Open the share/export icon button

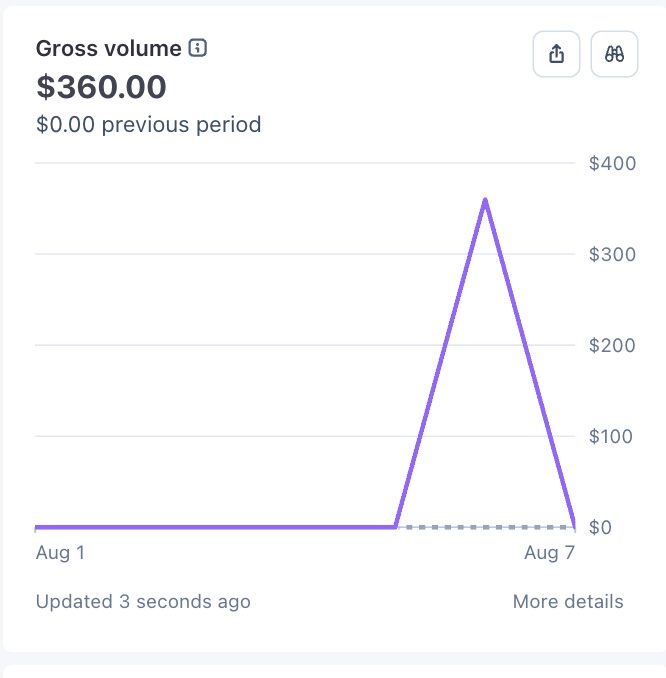coord(556,54)
